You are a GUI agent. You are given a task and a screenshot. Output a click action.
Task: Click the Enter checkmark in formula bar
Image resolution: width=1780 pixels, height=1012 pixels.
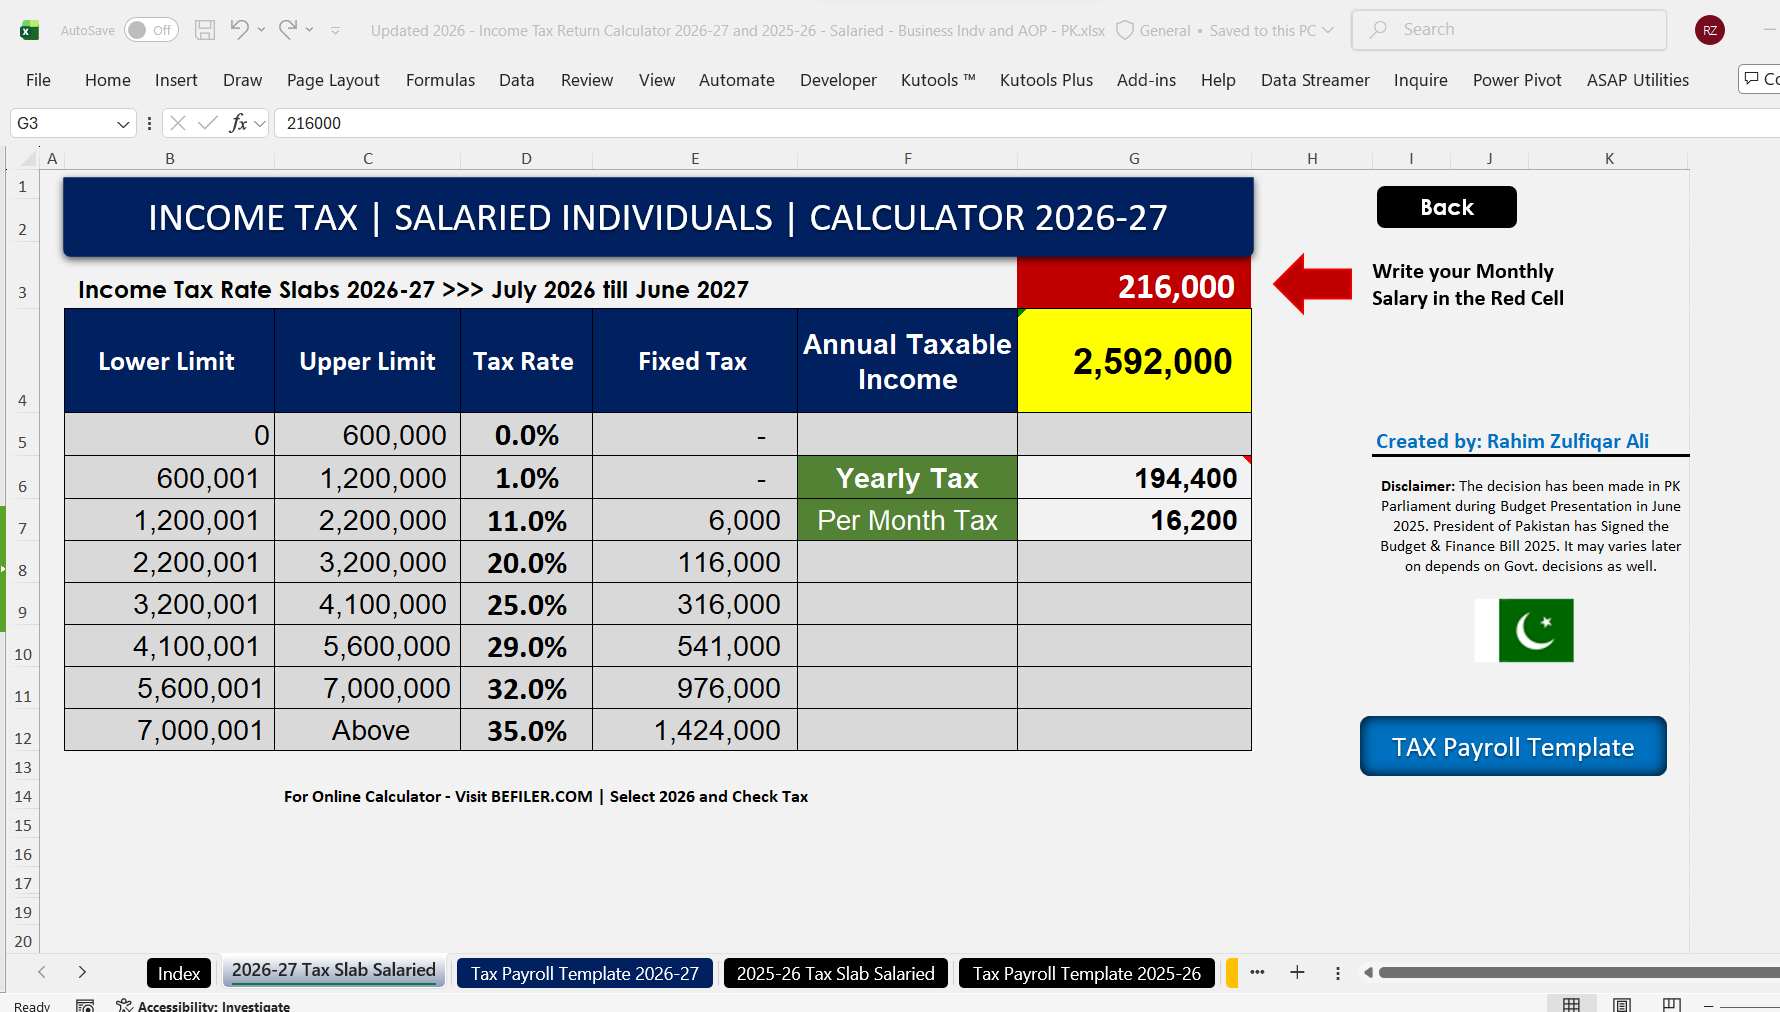[x=208, y=123]
